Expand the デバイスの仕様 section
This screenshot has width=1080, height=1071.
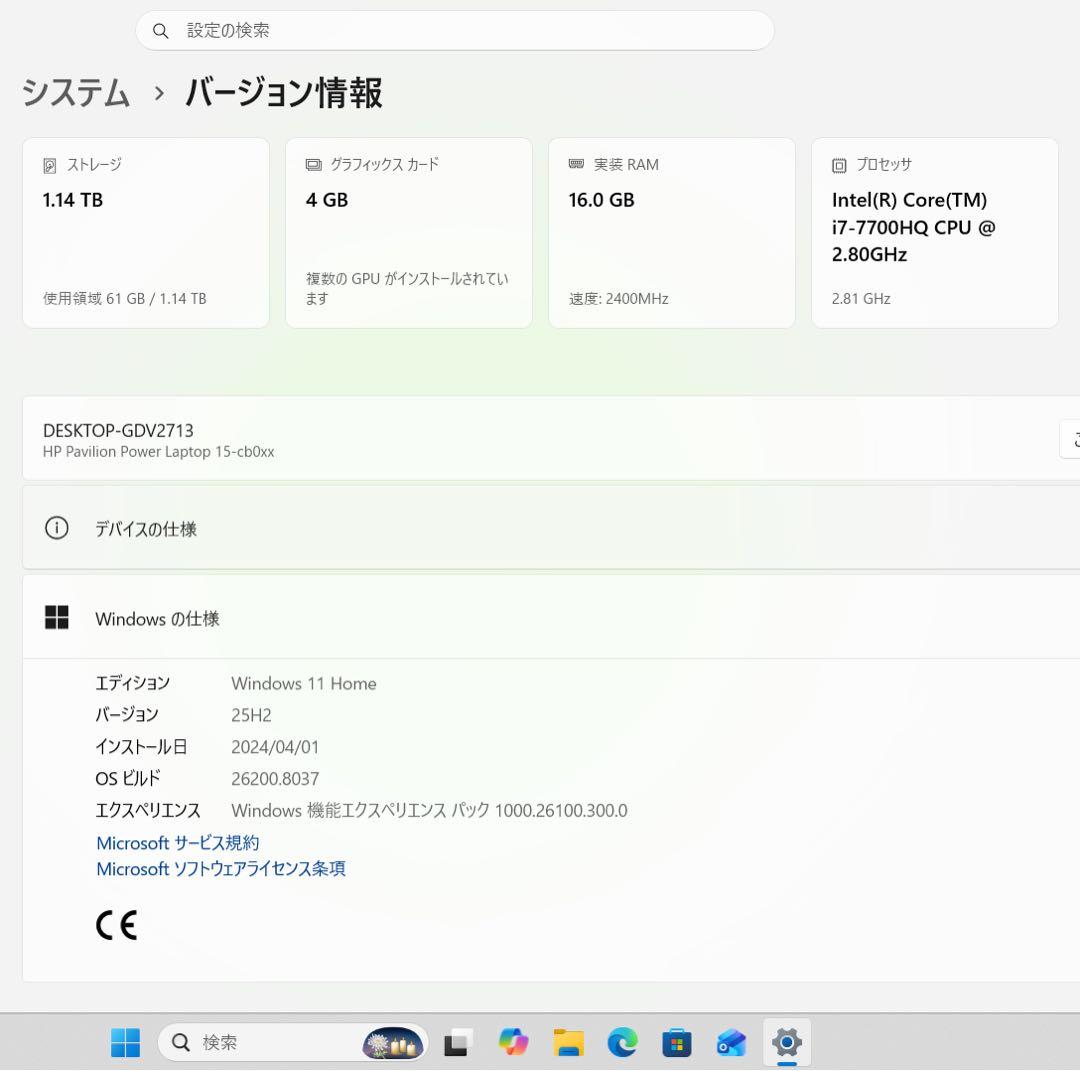[551, 528]
